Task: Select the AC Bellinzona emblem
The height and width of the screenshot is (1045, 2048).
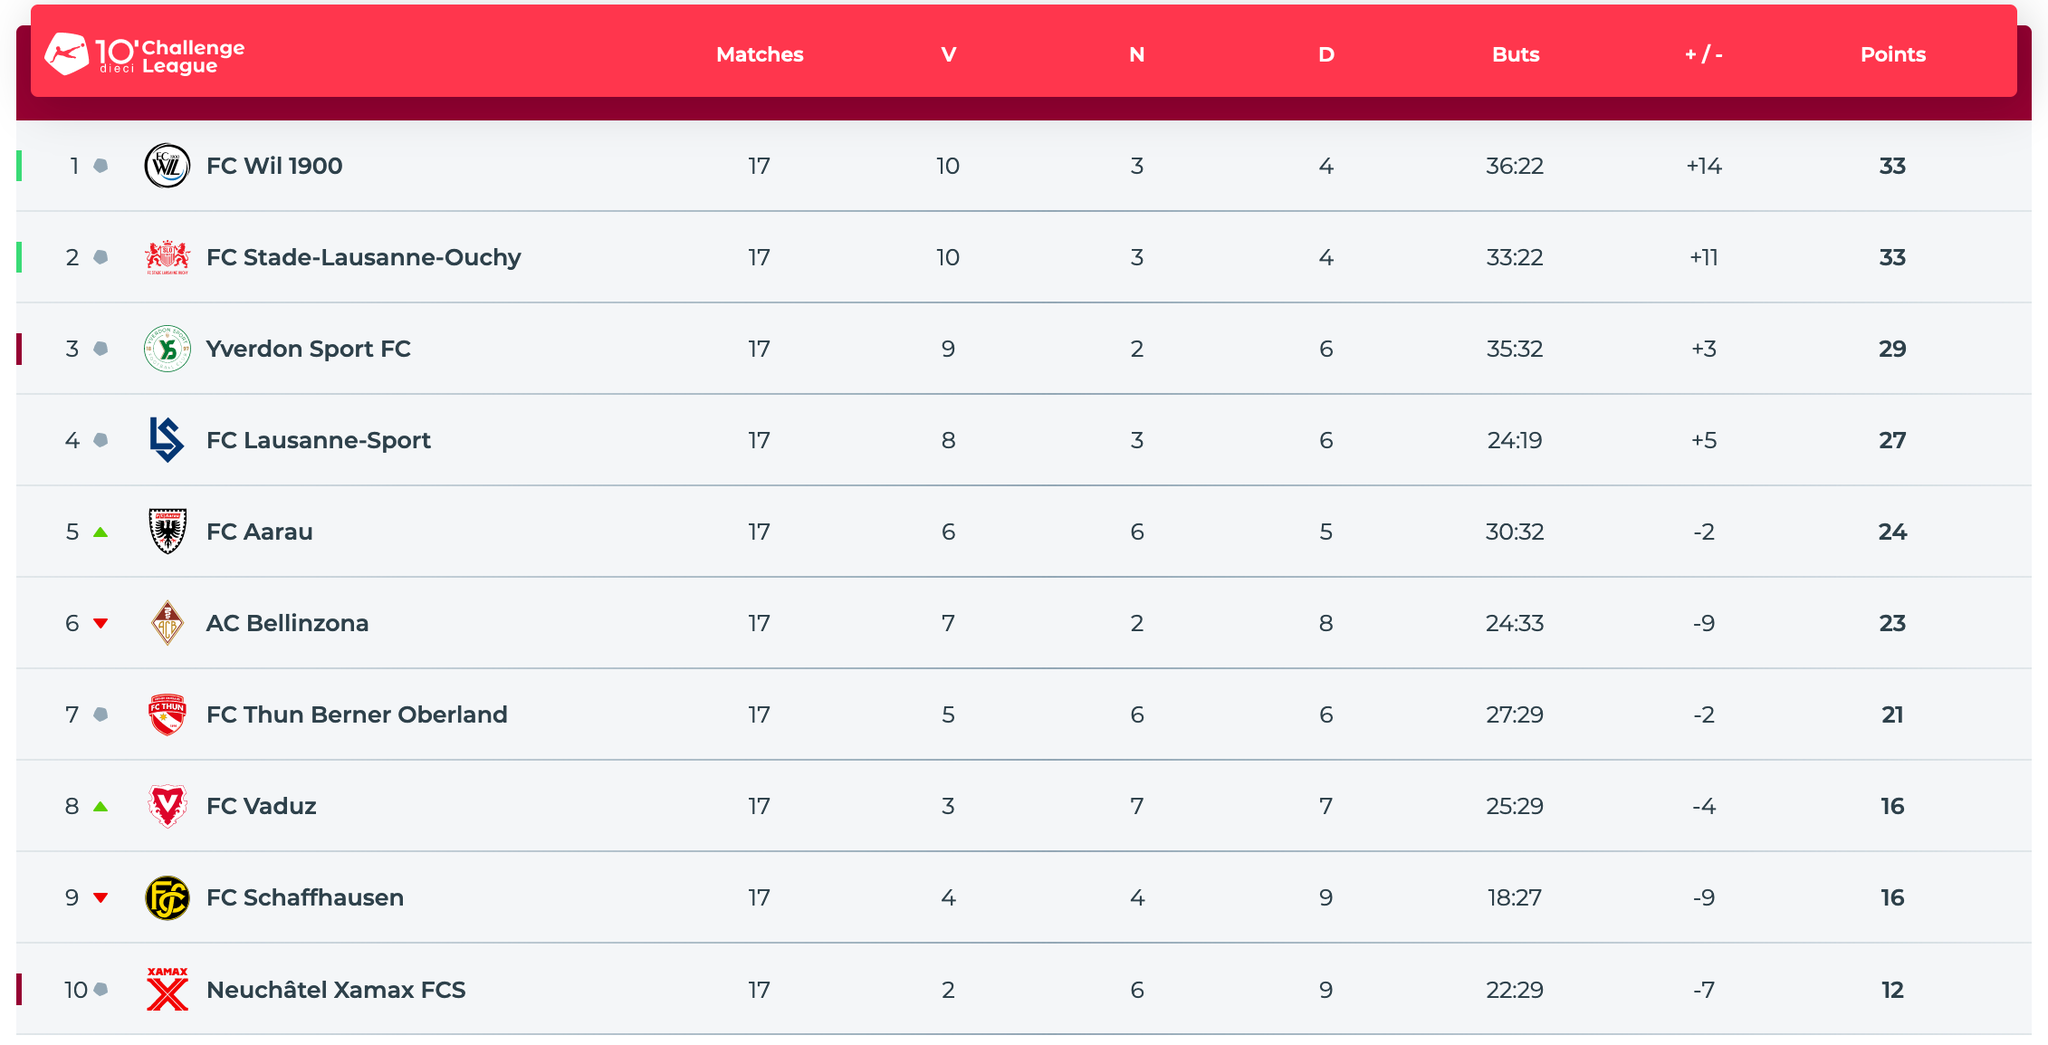Action: pos(167,623)
